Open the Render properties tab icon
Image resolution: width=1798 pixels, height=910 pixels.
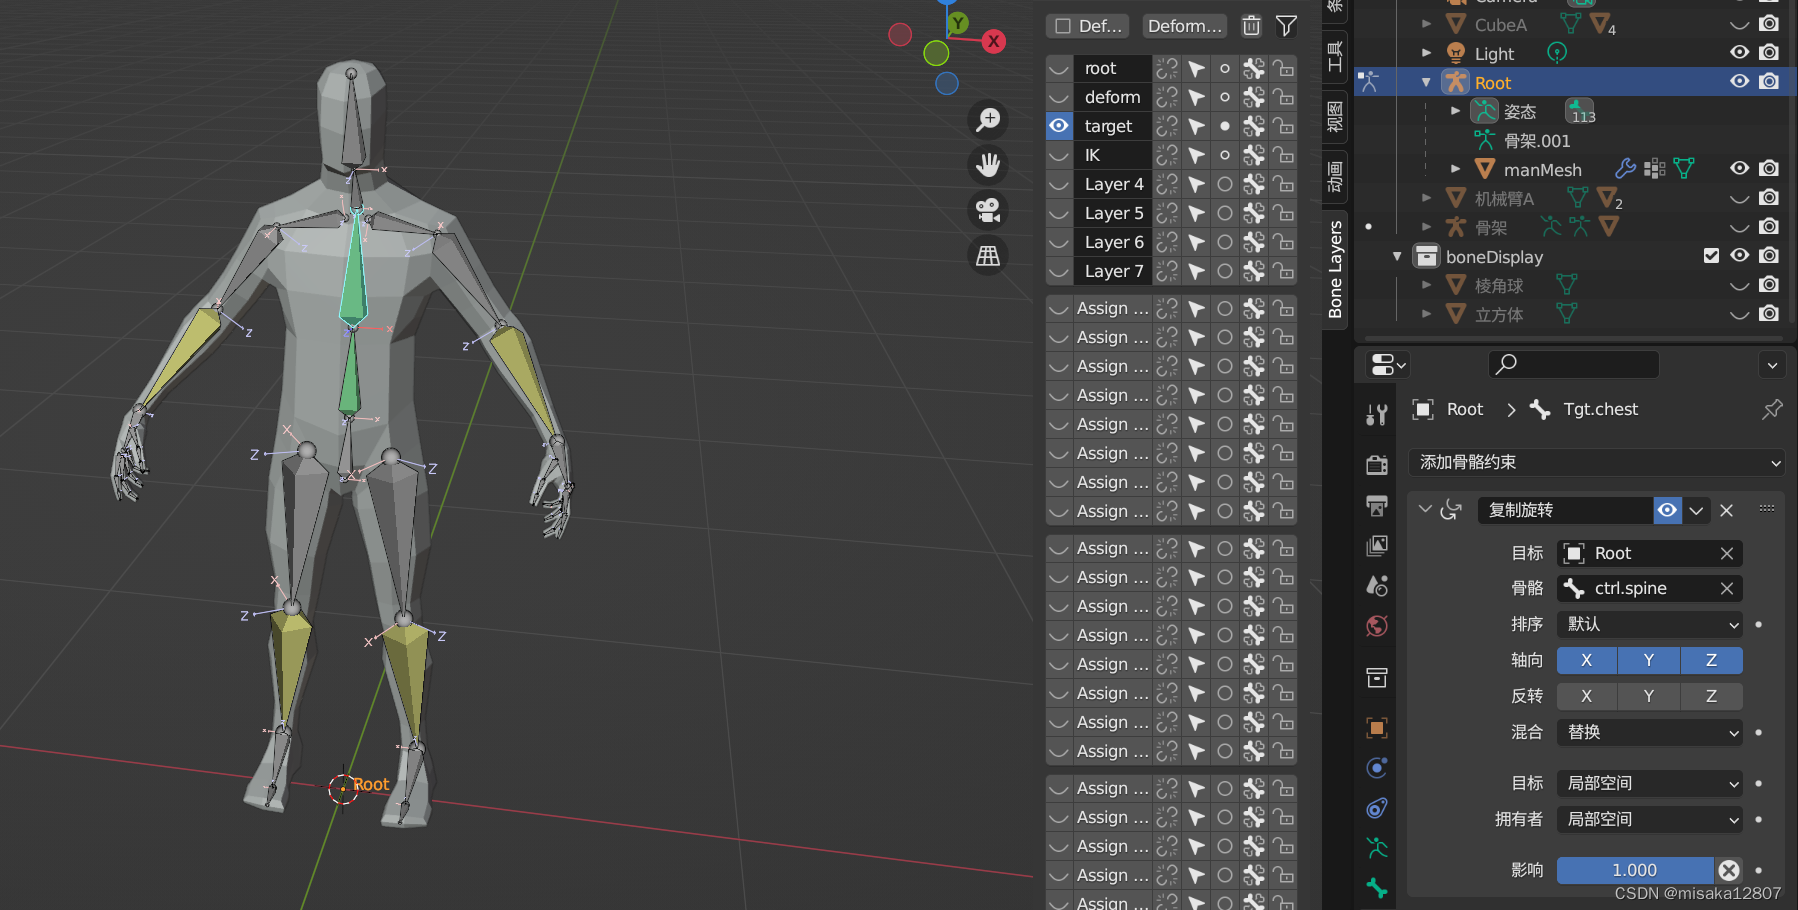point(1377,464)
